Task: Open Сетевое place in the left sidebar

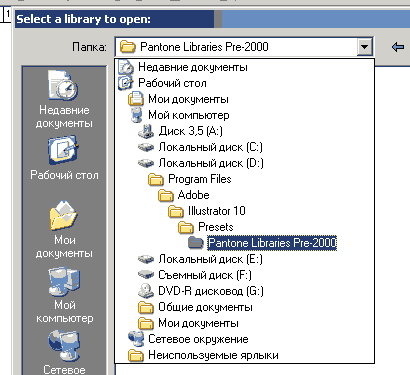Action: pyautogui.click(x=64, y=352)
